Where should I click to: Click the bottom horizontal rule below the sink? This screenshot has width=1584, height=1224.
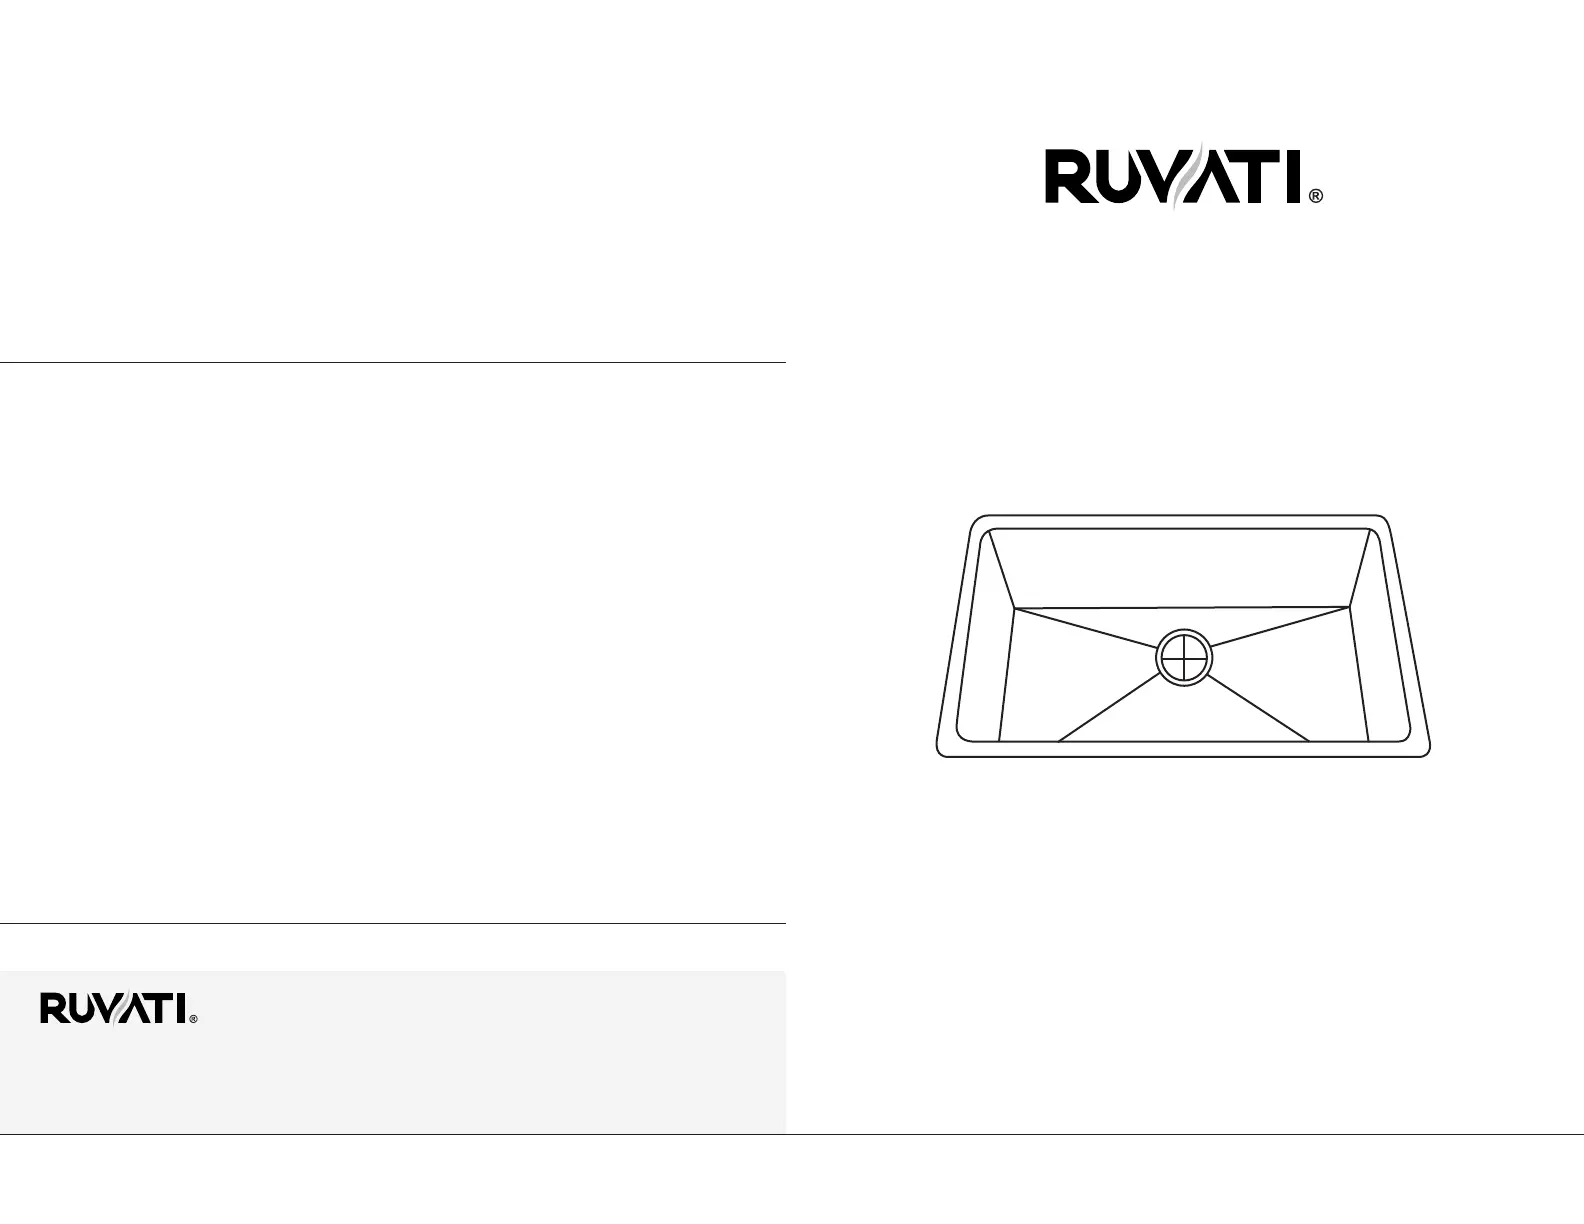tap(1185, 1135)
